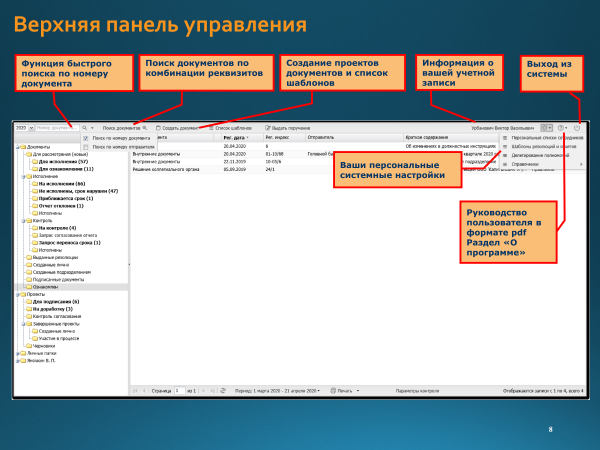Image resolution: width=600 pixels, height=450 pixels.
Task: Open the Справочники submenu
Action: click(x=540, y=164)
